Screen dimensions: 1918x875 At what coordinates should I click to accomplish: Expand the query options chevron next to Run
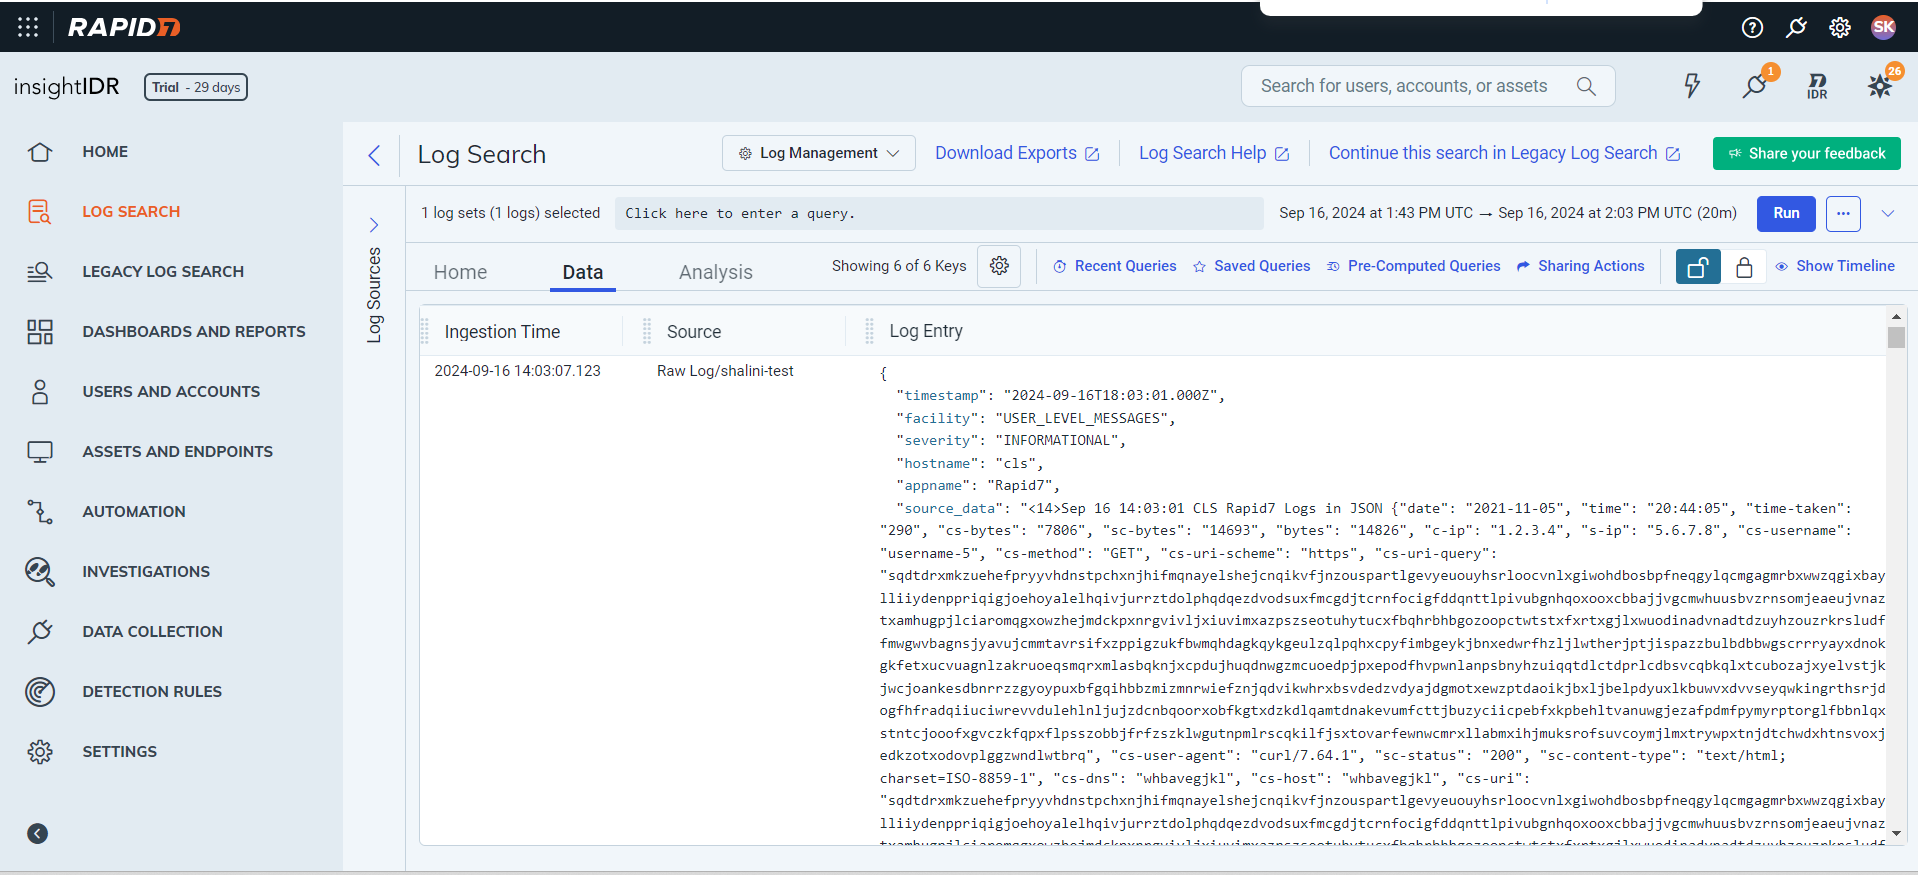pyautogui.click(x=1888, y=213)
